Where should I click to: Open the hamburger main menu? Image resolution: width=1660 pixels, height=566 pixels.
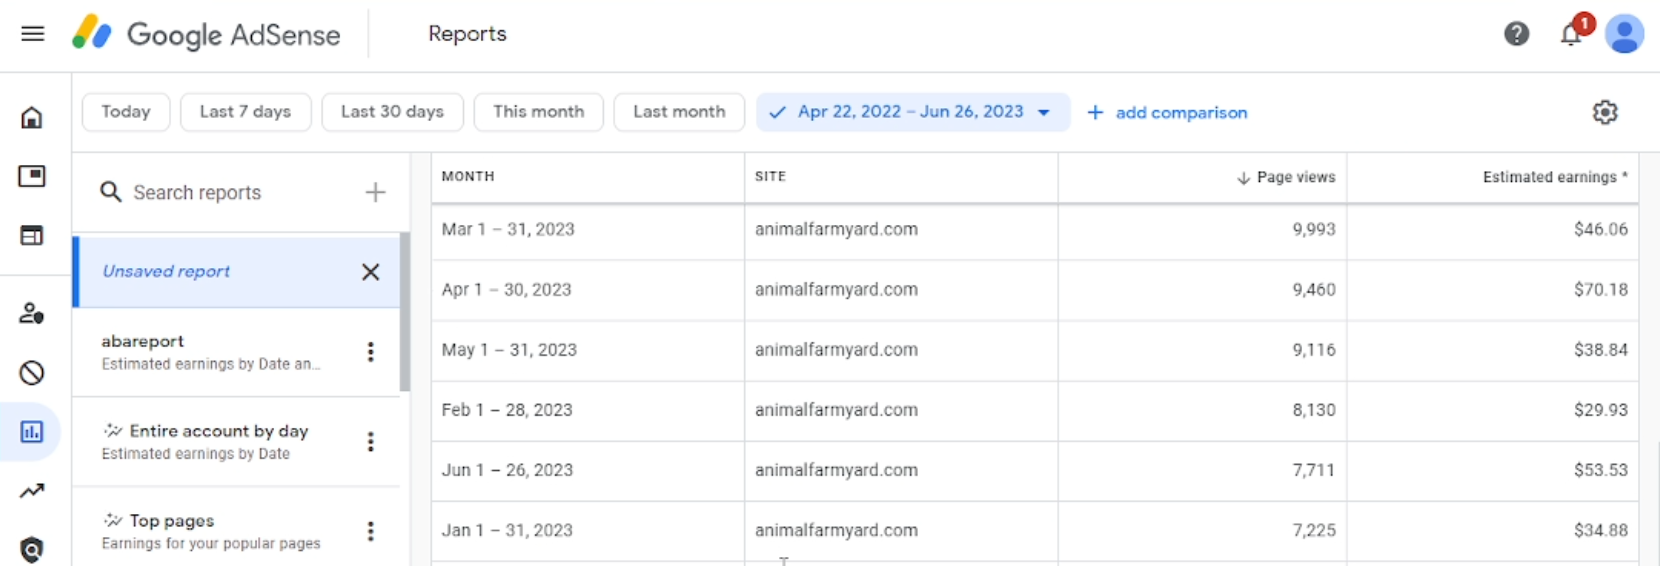(32, 34)
